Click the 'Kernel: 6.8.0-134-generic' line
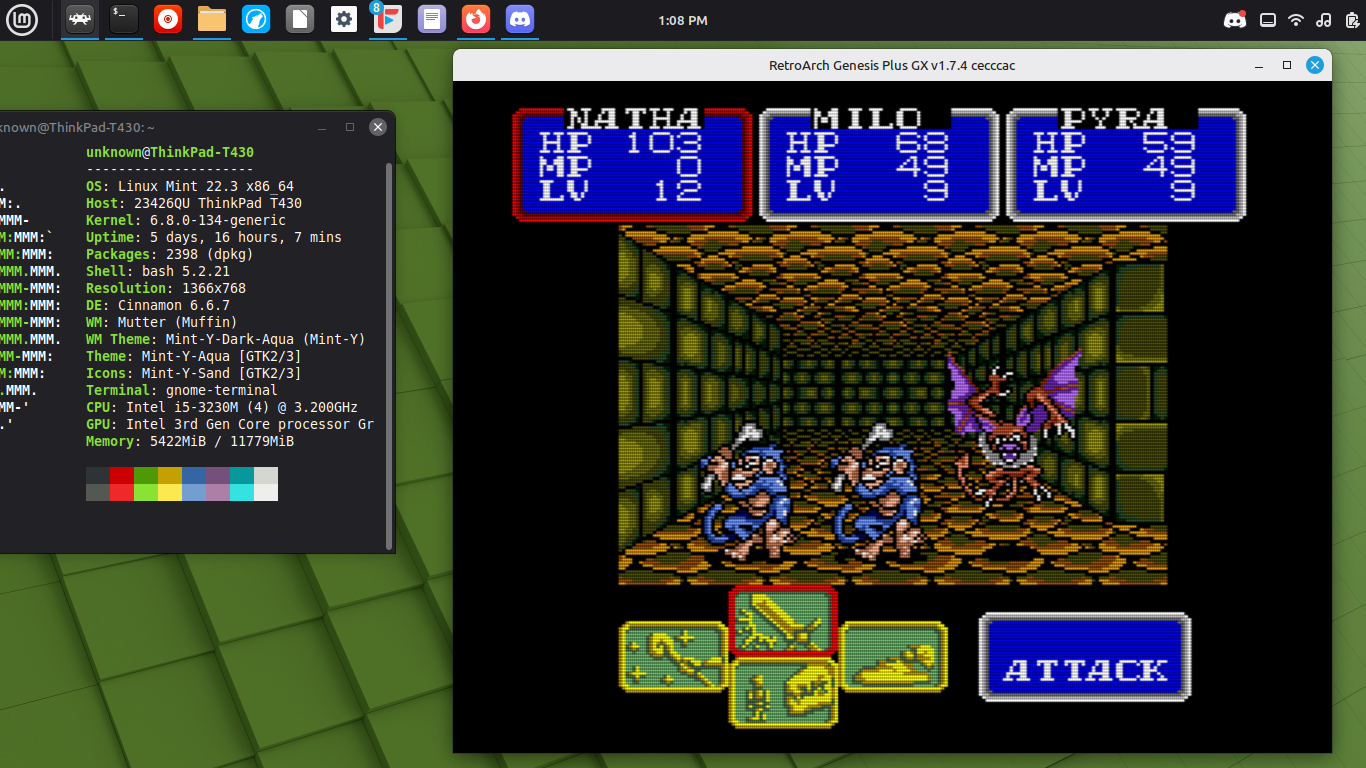 click(x=186, y=220)
